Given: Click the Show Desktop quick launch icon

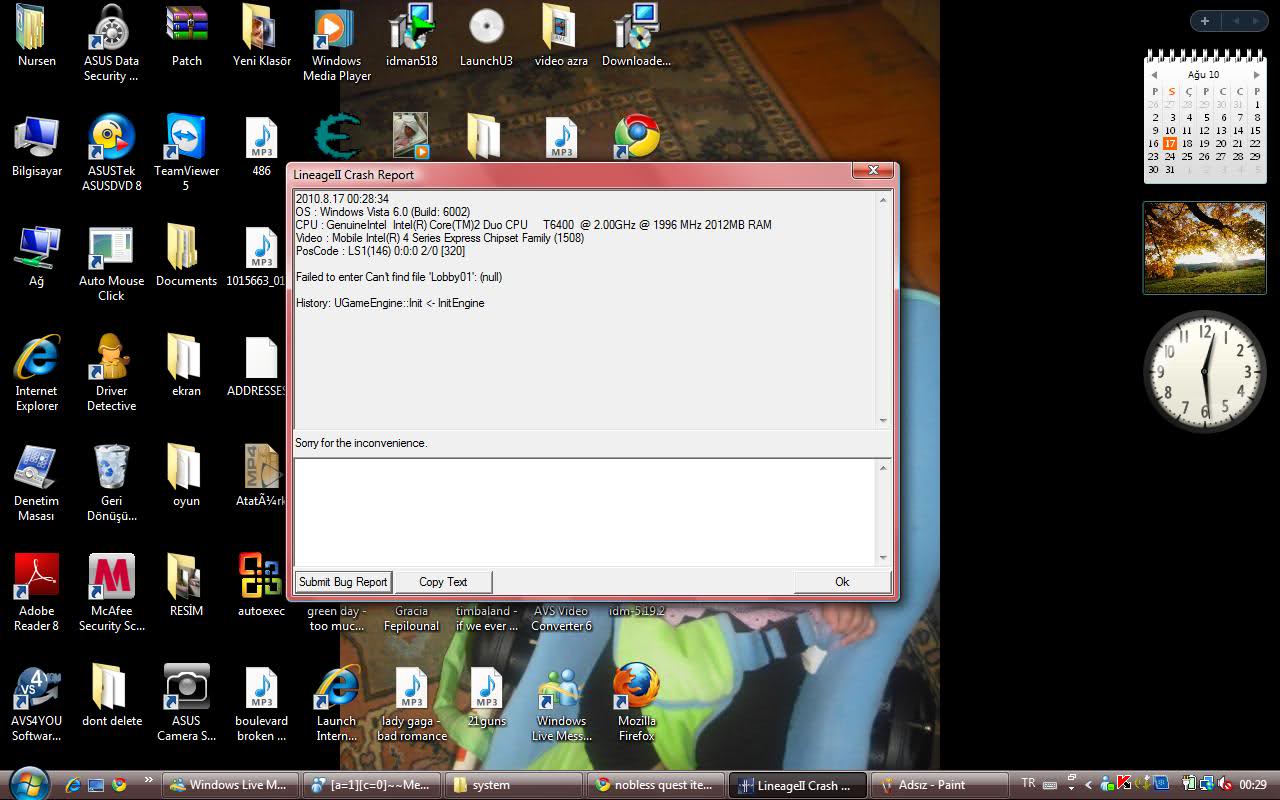Looking at the screenshot, I should pyautogui.click(x=96, y=785).
